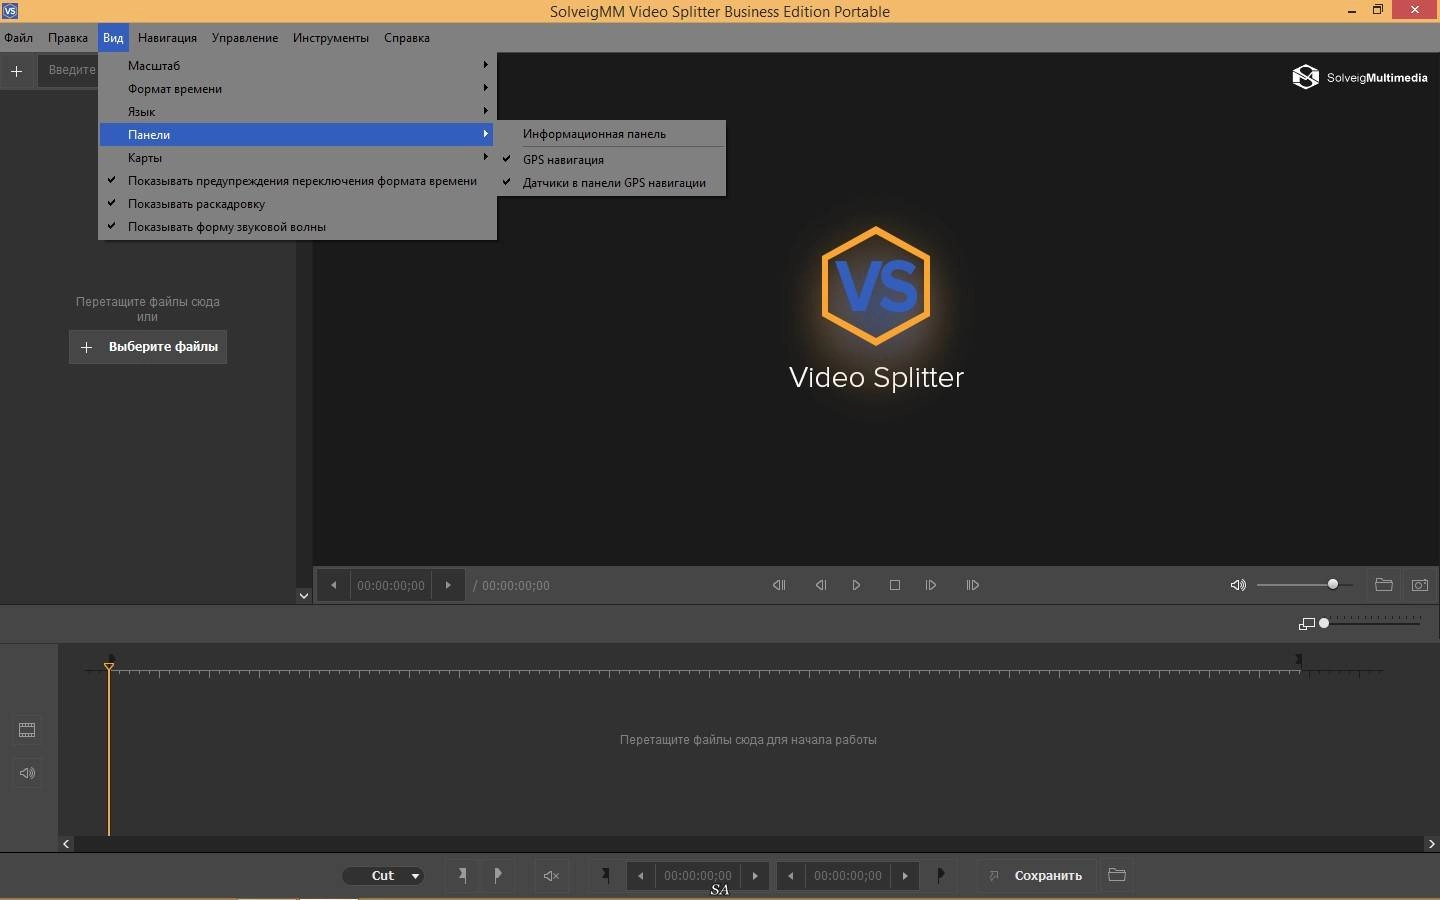
Task: Close the Вид menu
Action: [x=113, y=37]
